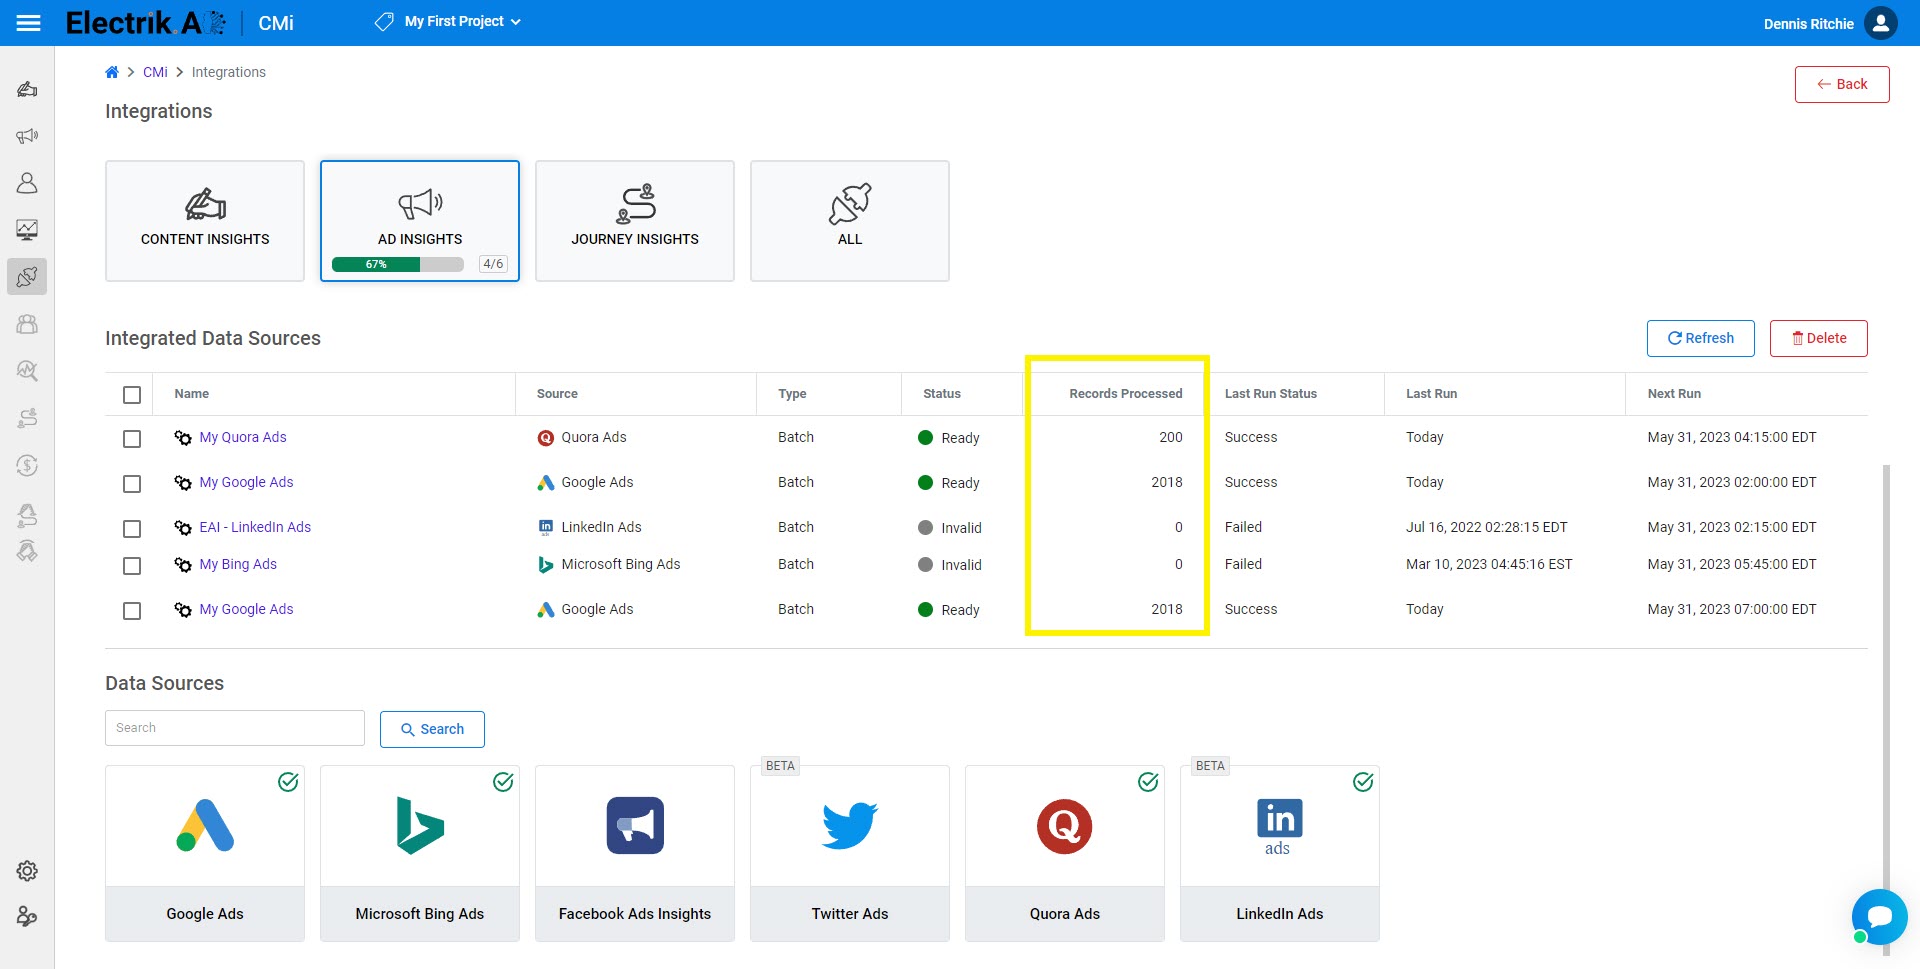The height and width of the screenshot is (969, 1920).
Task: Click the integrations plug icon in sidebar
Action: tap(27, 277)
